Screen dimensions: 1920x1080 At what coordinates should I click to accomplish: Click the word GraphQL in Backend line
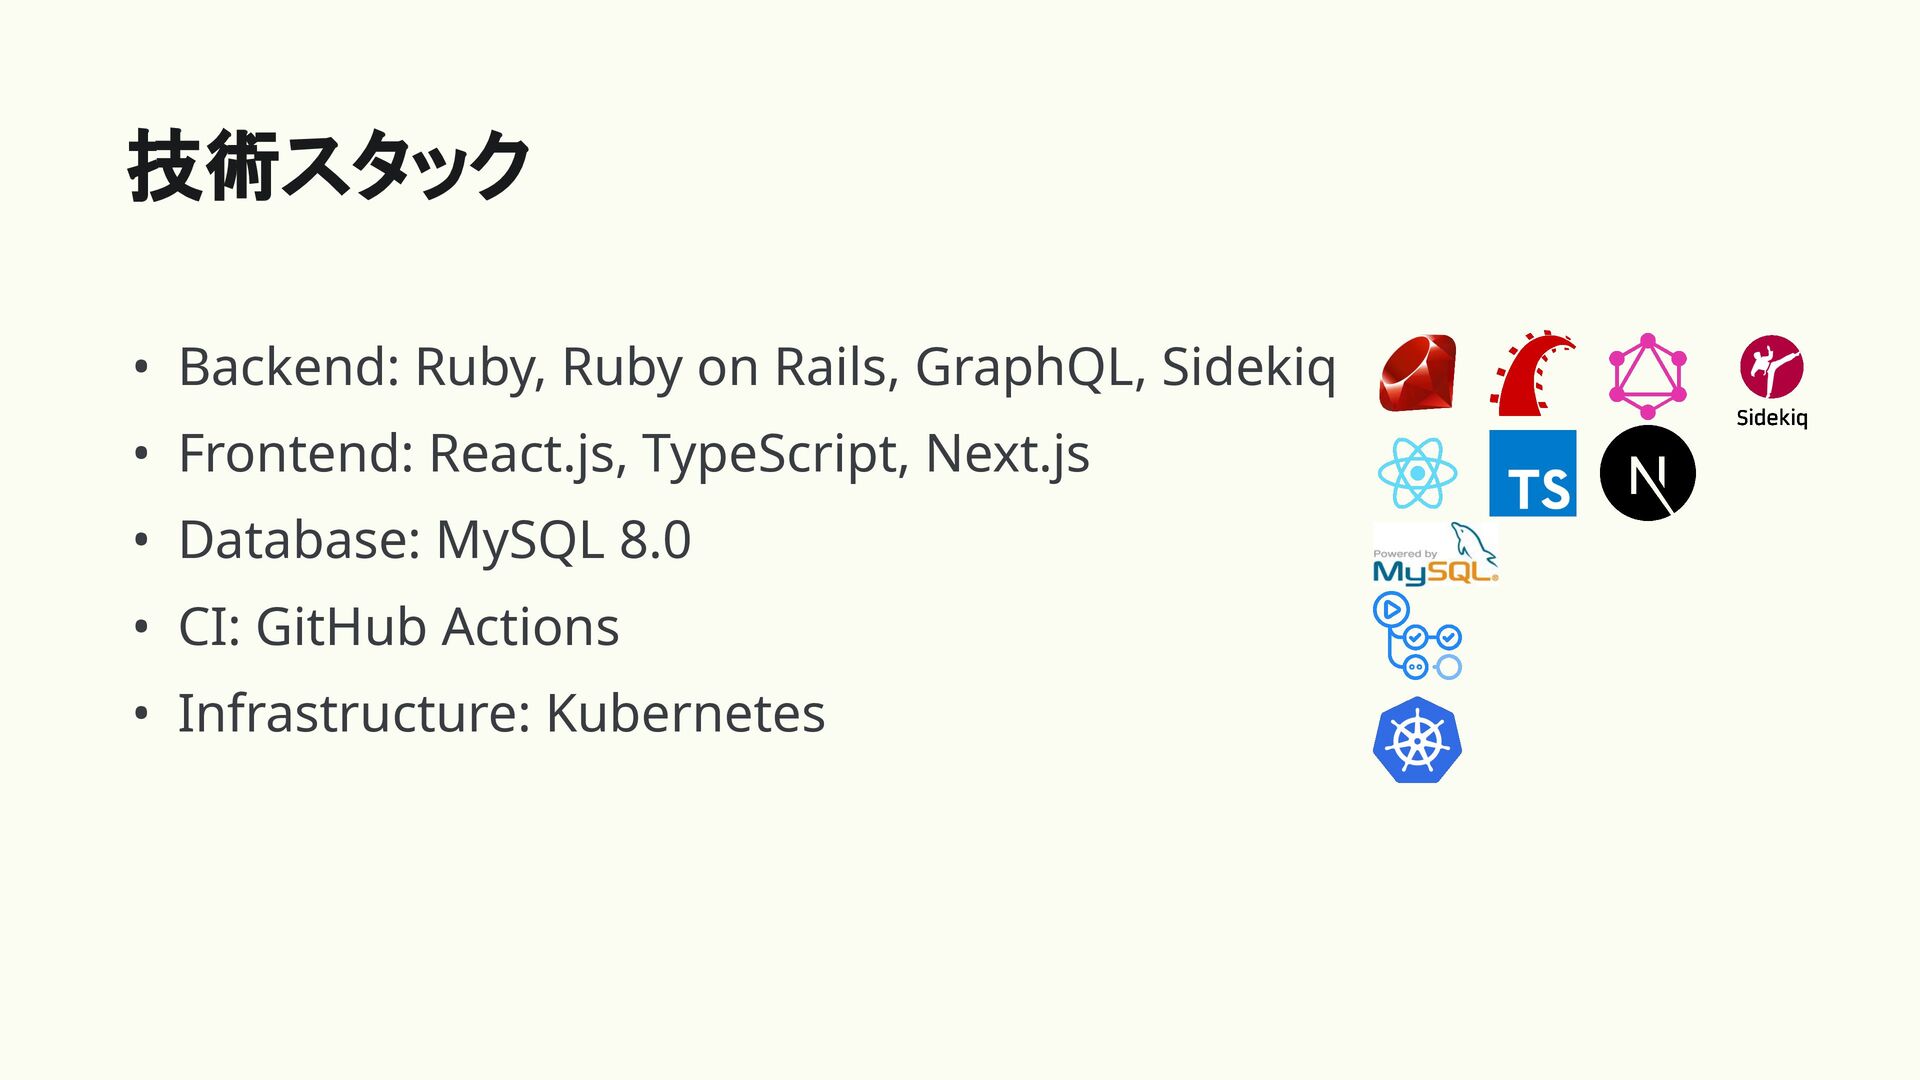point(1028,367)
